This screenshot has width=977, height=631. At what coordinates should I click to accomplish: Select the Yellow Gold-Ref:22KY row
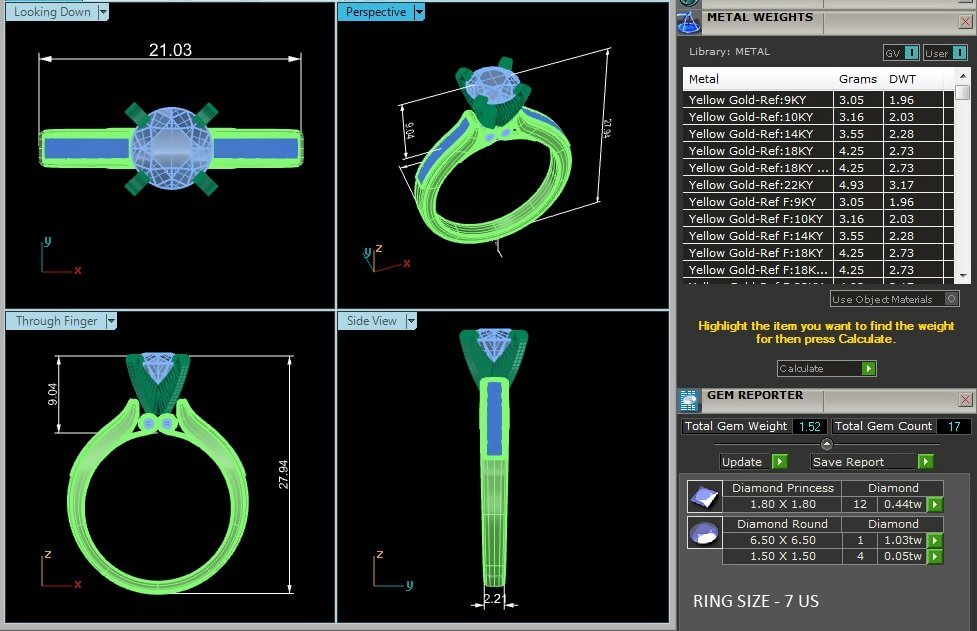(x=760, y=185)
